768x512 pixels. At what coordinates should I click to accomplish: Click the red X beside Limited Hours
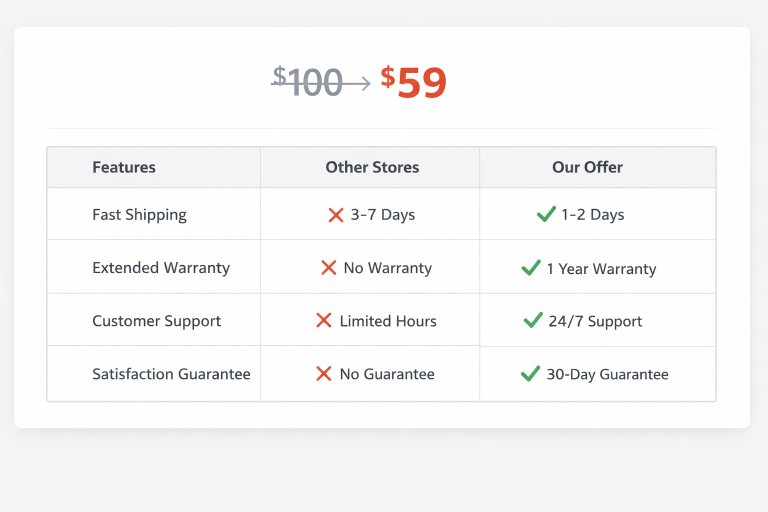[x=324, y=321]
